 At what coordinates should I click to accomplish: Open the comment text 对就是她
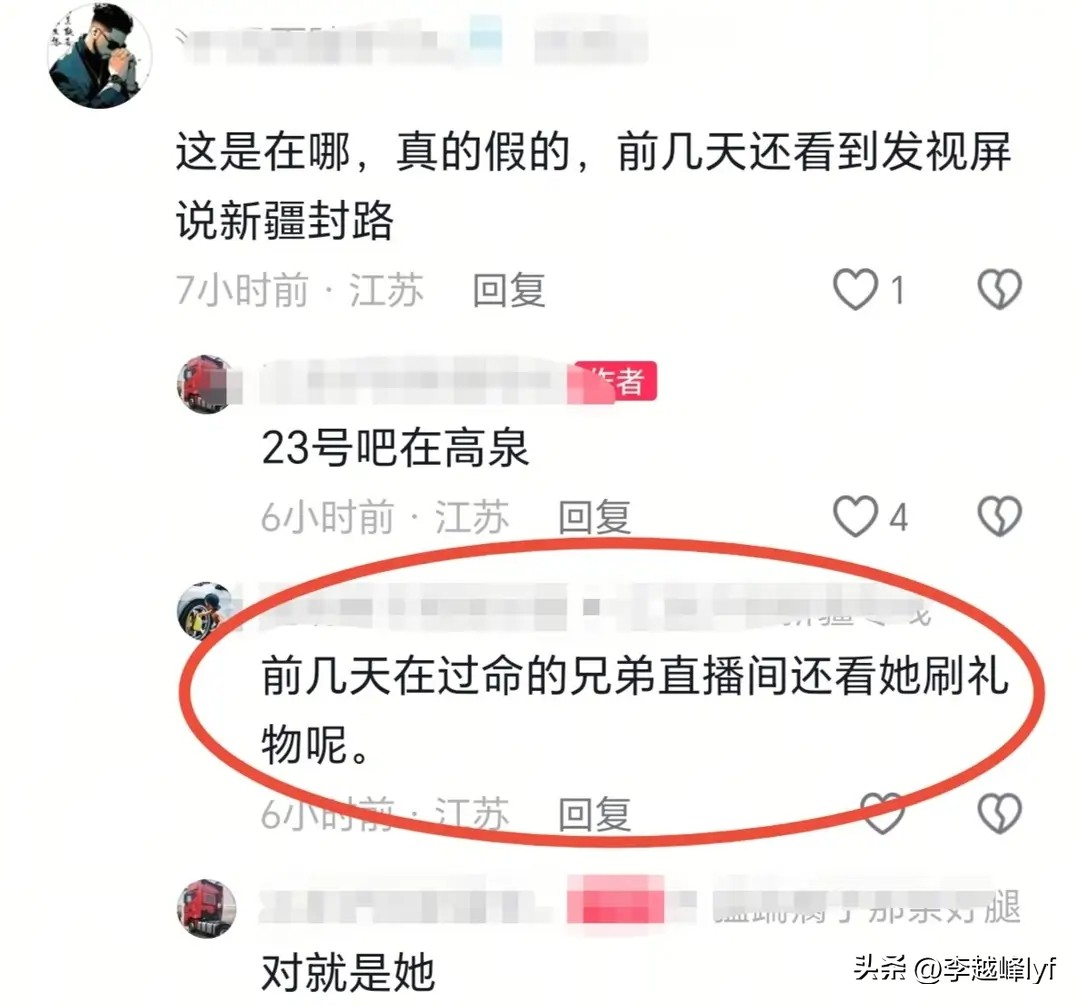pos(348,973)
